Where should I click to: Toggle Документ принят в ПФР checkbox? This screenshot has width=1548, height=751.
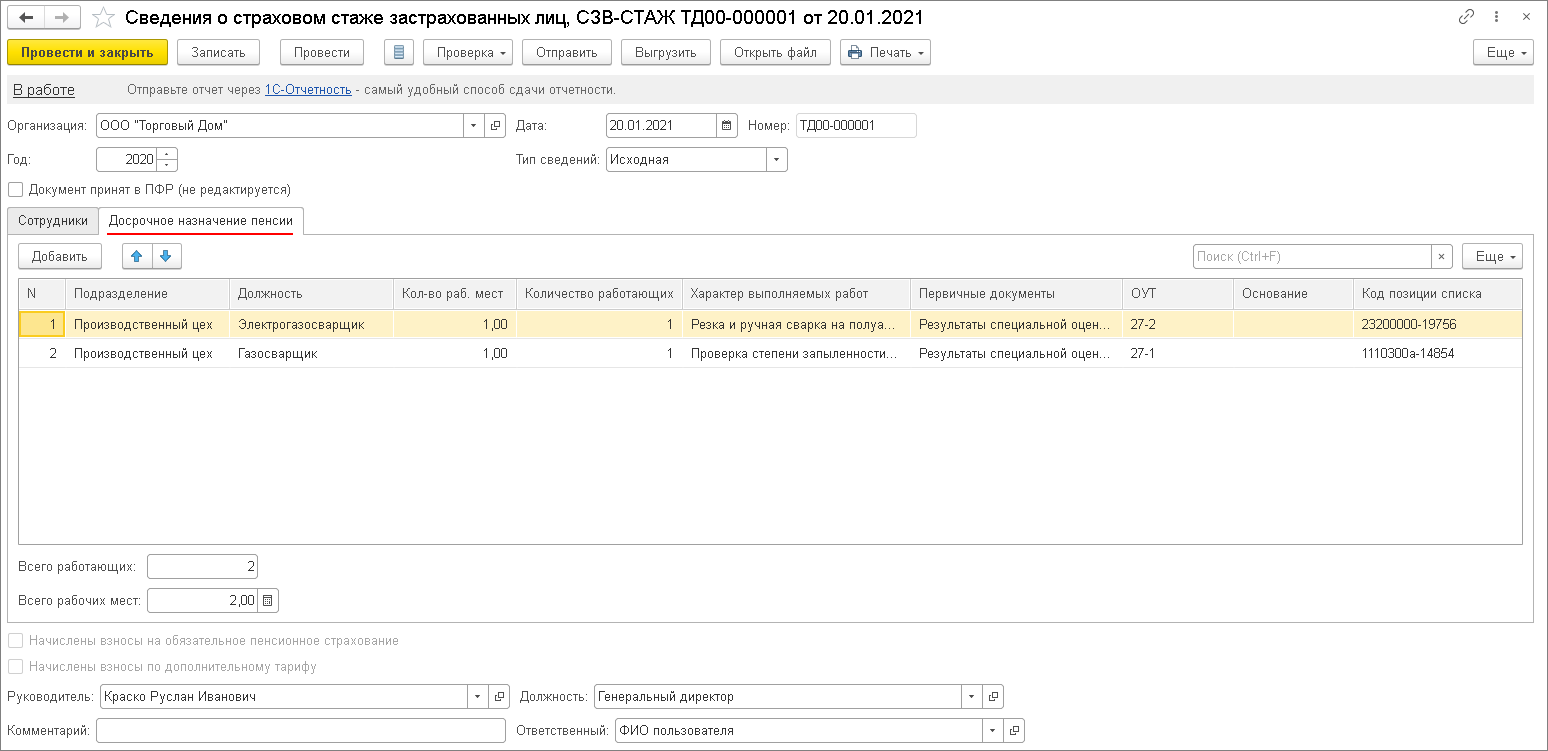[15, 189]
